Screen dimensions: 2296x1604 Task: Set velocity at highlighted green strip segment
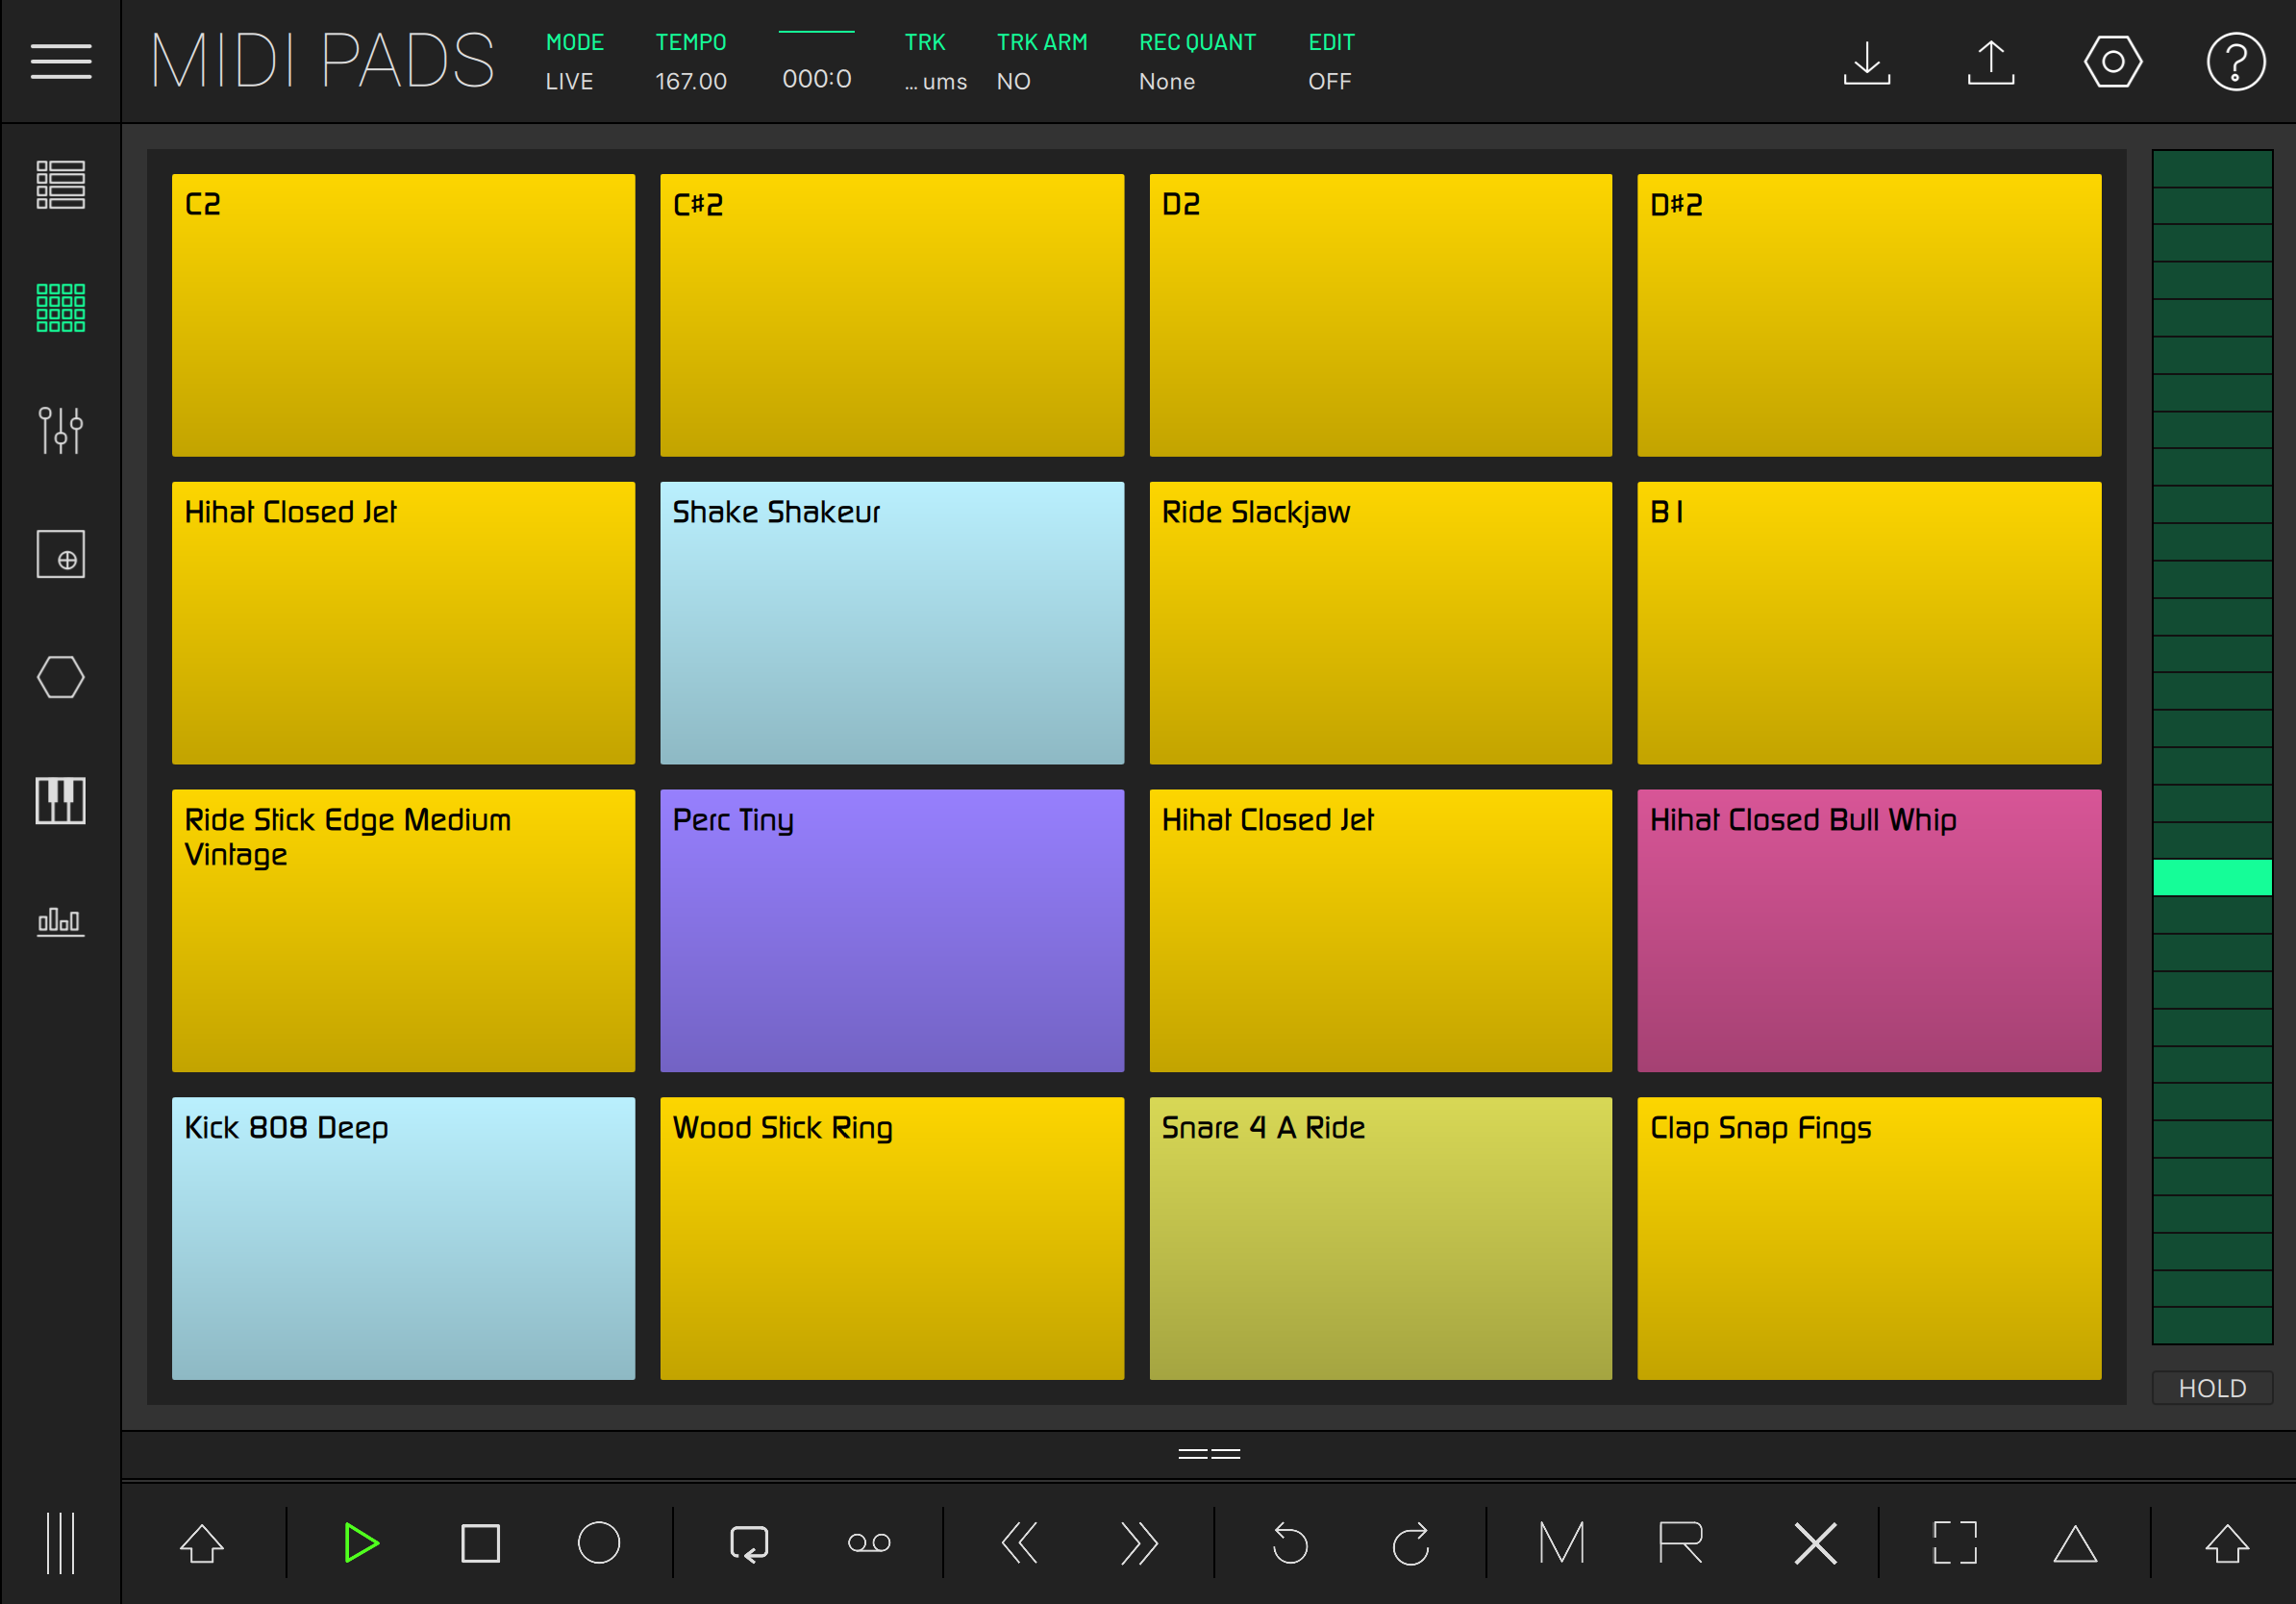(x=2212, y=877)
